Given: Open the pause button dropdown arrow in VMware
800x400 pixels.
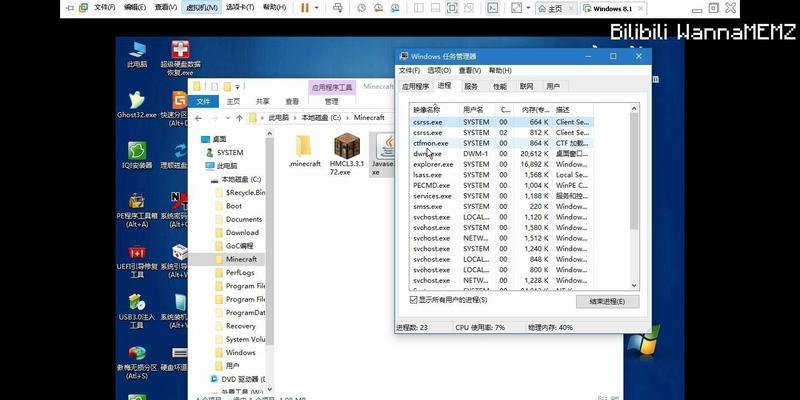Looking at the screenshot, I should [317, 8].
